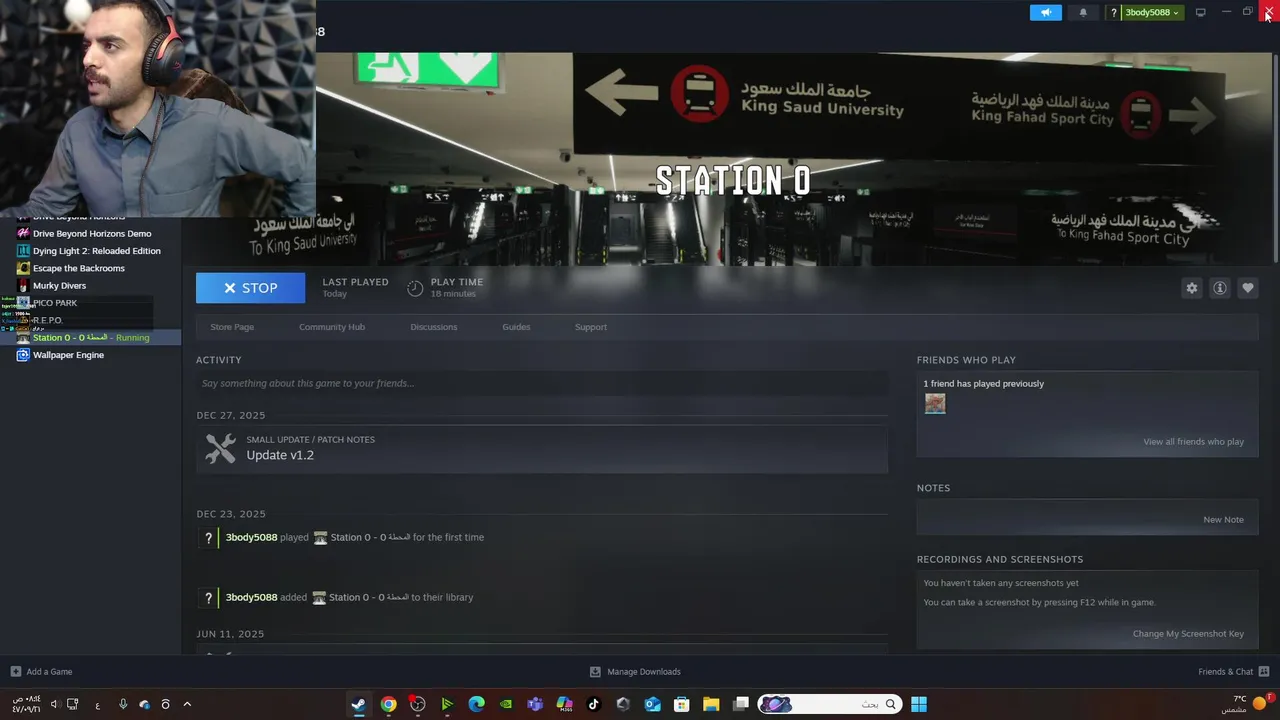This screenshot has height=720, width=1280.
Task: Open Microsoft Teams from the taskbar
Action: click(535, 704)
